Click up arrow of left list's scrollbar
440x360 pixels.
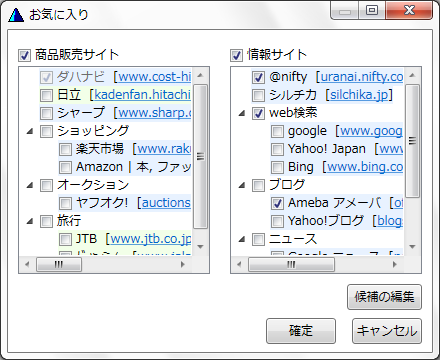200,75
